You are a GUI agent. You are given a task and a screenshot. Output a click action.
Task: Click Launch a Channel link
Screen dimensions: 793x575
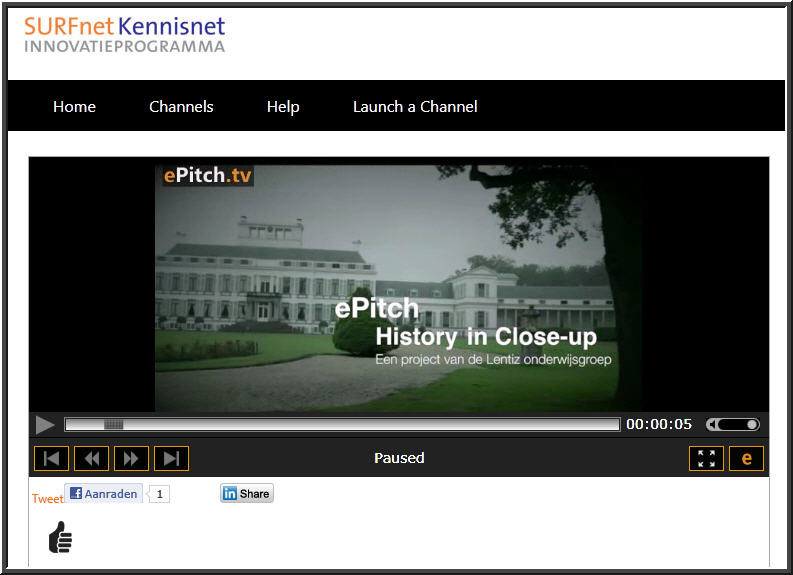coord(415,107)
